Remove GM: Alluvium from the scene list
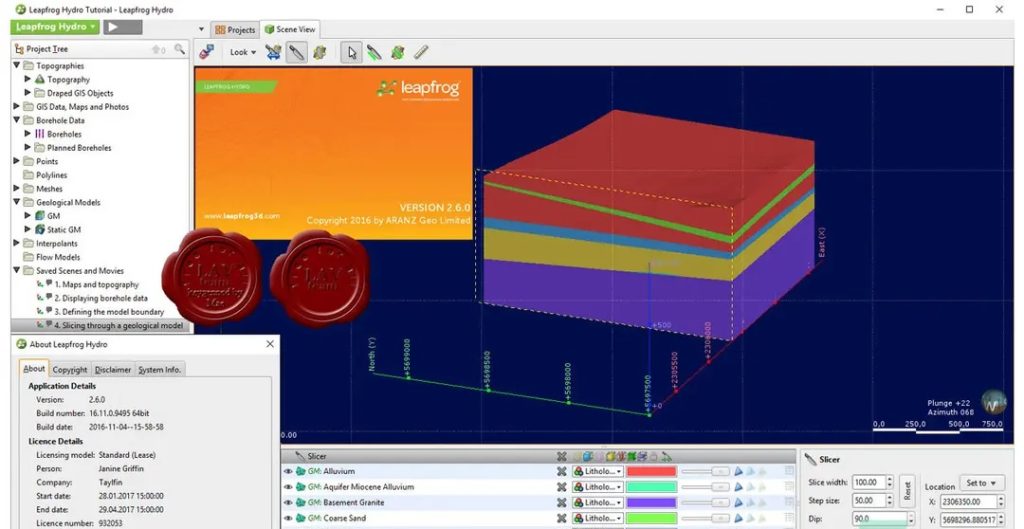The image size is (1024, 529). point(562,472)
